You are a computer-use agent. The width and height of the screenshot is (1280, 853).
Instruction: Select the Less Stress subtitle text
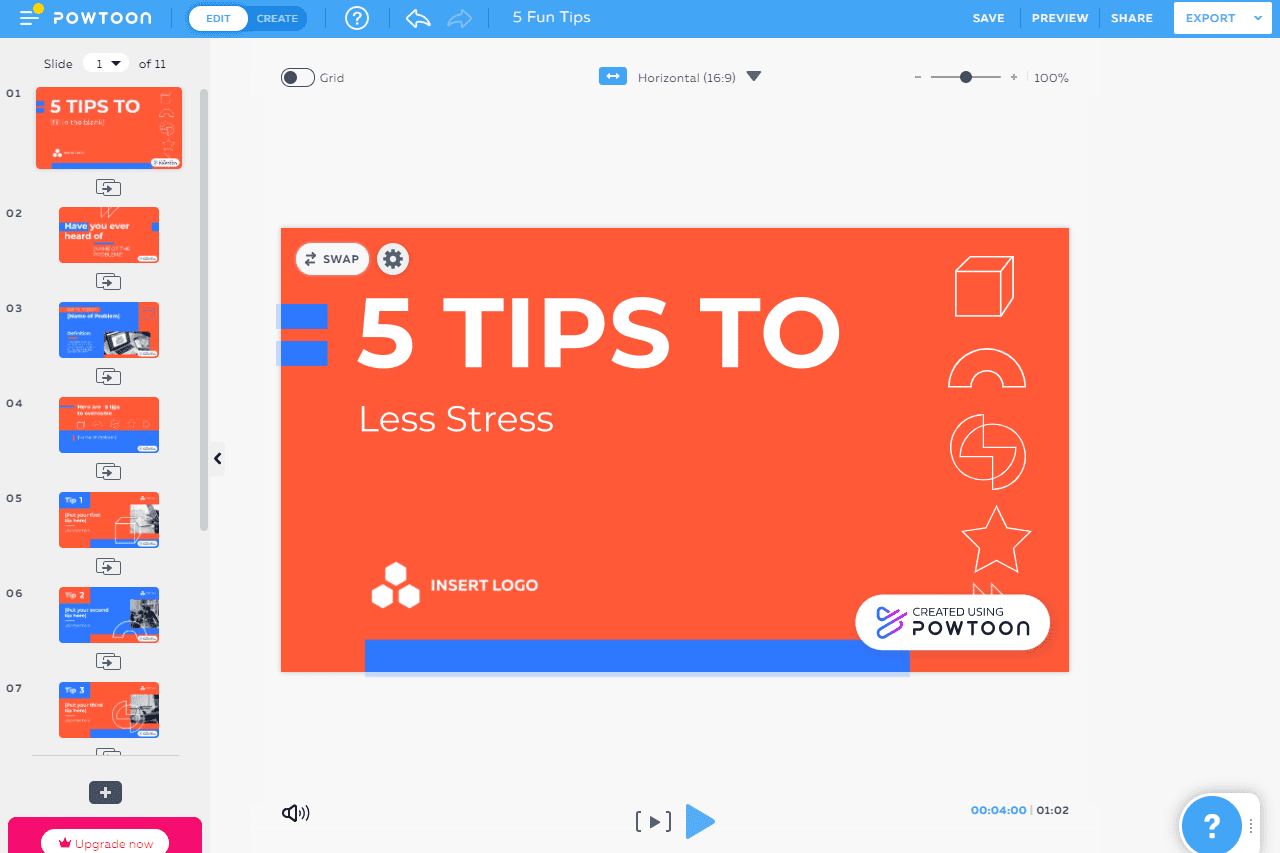click(x=456, y=419)
